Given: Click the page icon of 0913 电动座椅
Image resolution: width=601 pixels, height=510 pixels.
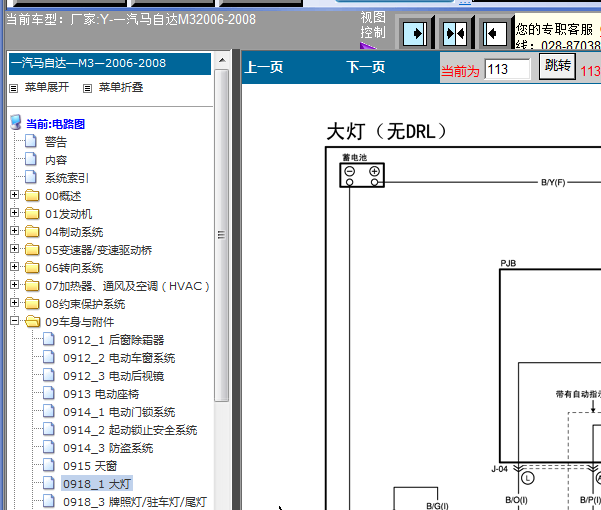Looking at the screenshot, I should coord(49,393).
